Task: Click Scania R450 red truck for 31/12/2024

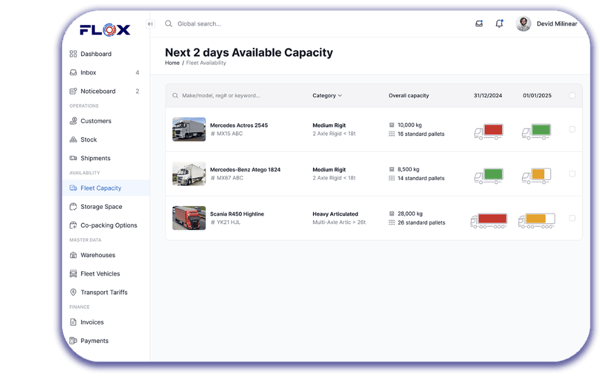Action: (x=489, y=221)
